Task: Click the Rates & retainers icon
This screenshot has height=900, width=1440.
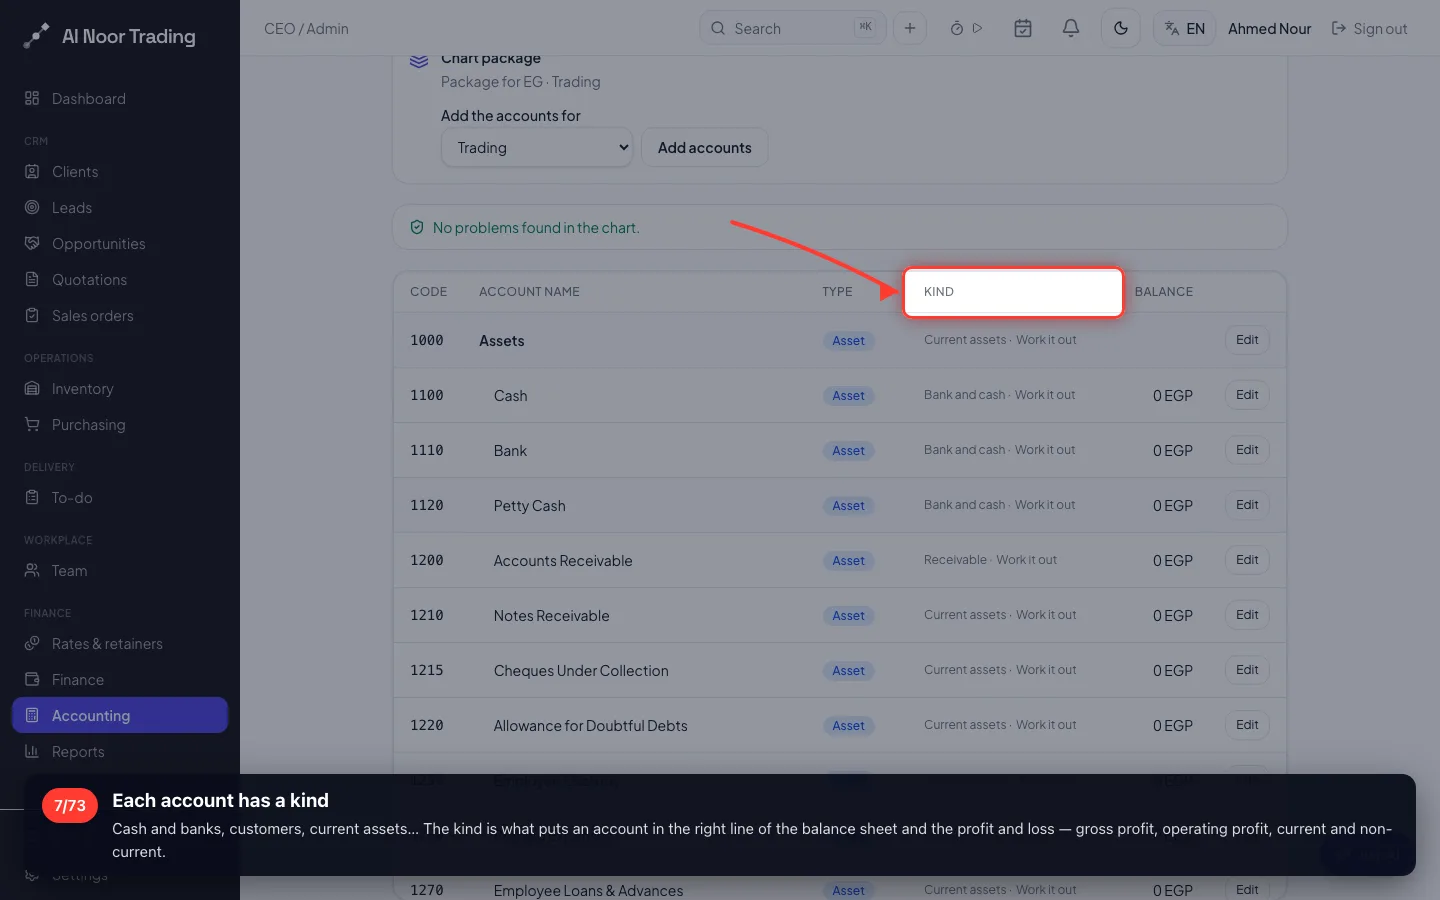Action: [x=32, y=643]
